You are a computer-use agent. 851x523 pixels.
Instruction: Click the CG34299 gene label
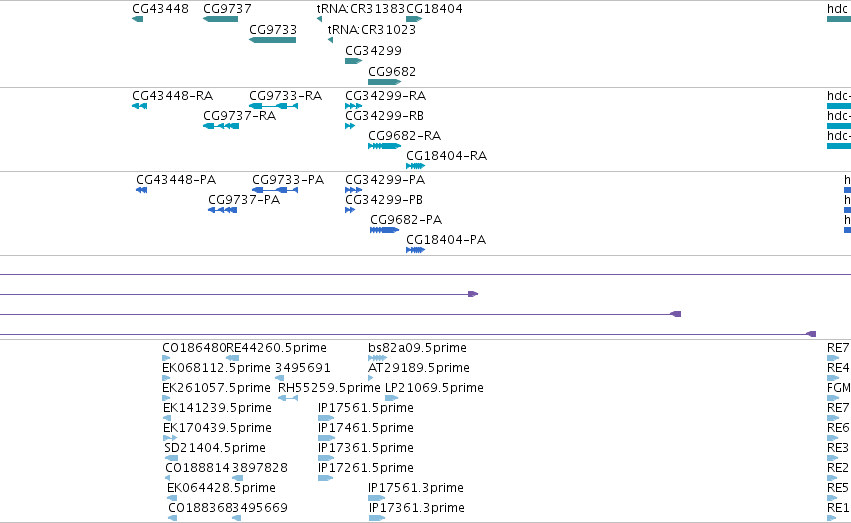tap(373, 50)
